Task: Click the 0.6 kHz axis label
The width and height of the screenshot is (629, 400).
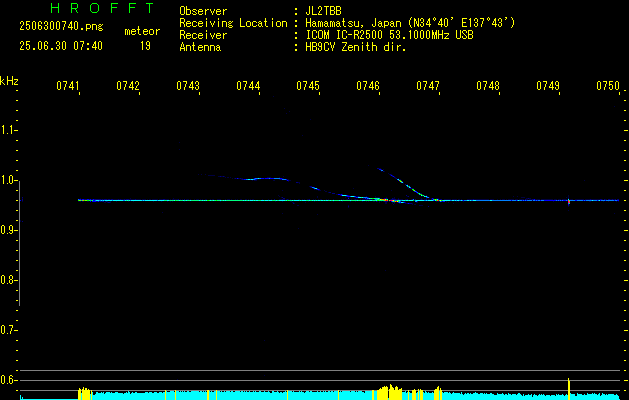Action: click(x=8, y=380)
